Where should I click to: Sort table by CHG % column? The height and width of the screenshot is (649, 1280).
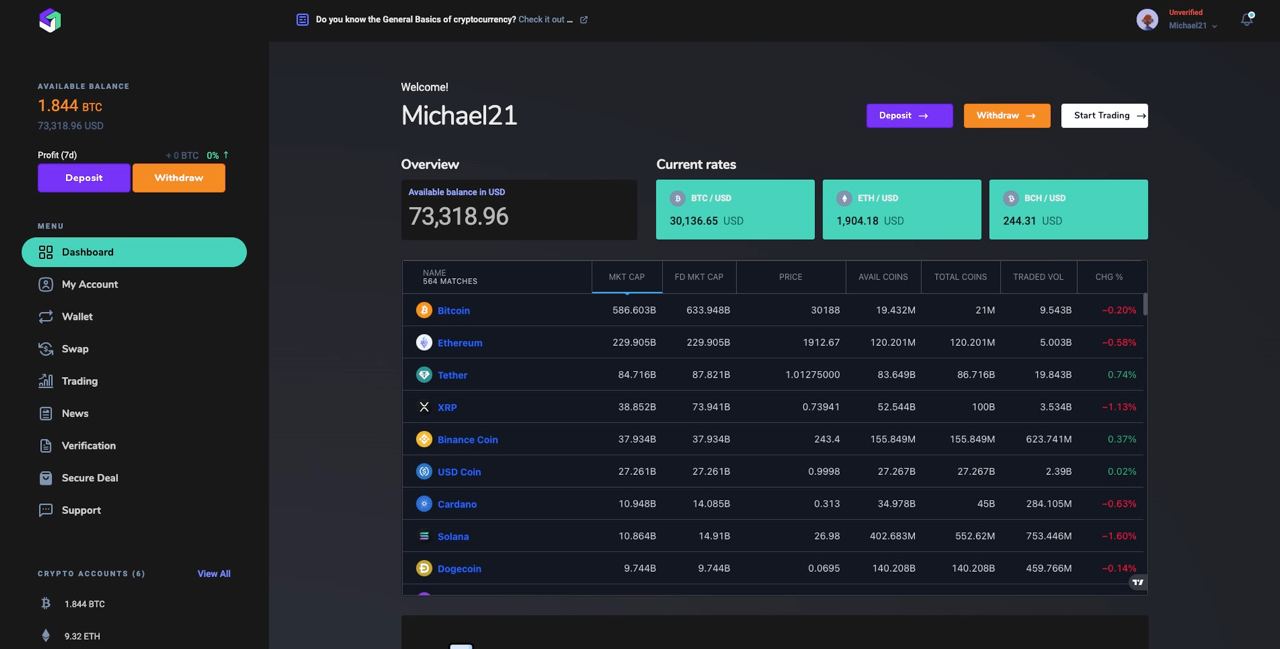[x=1109, y=277]
